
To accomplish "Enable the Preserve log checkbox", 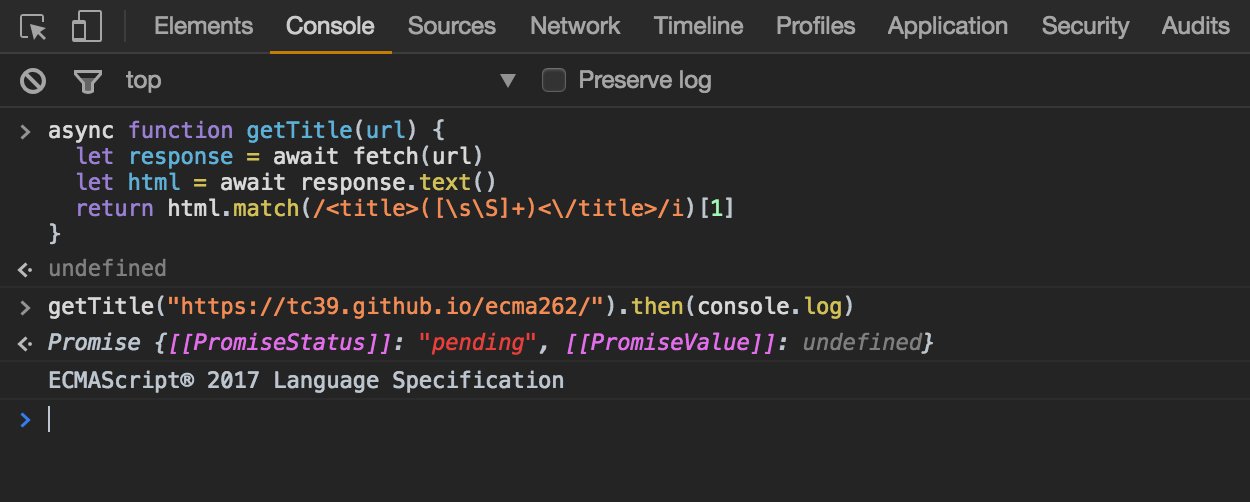I will point(553,80).
